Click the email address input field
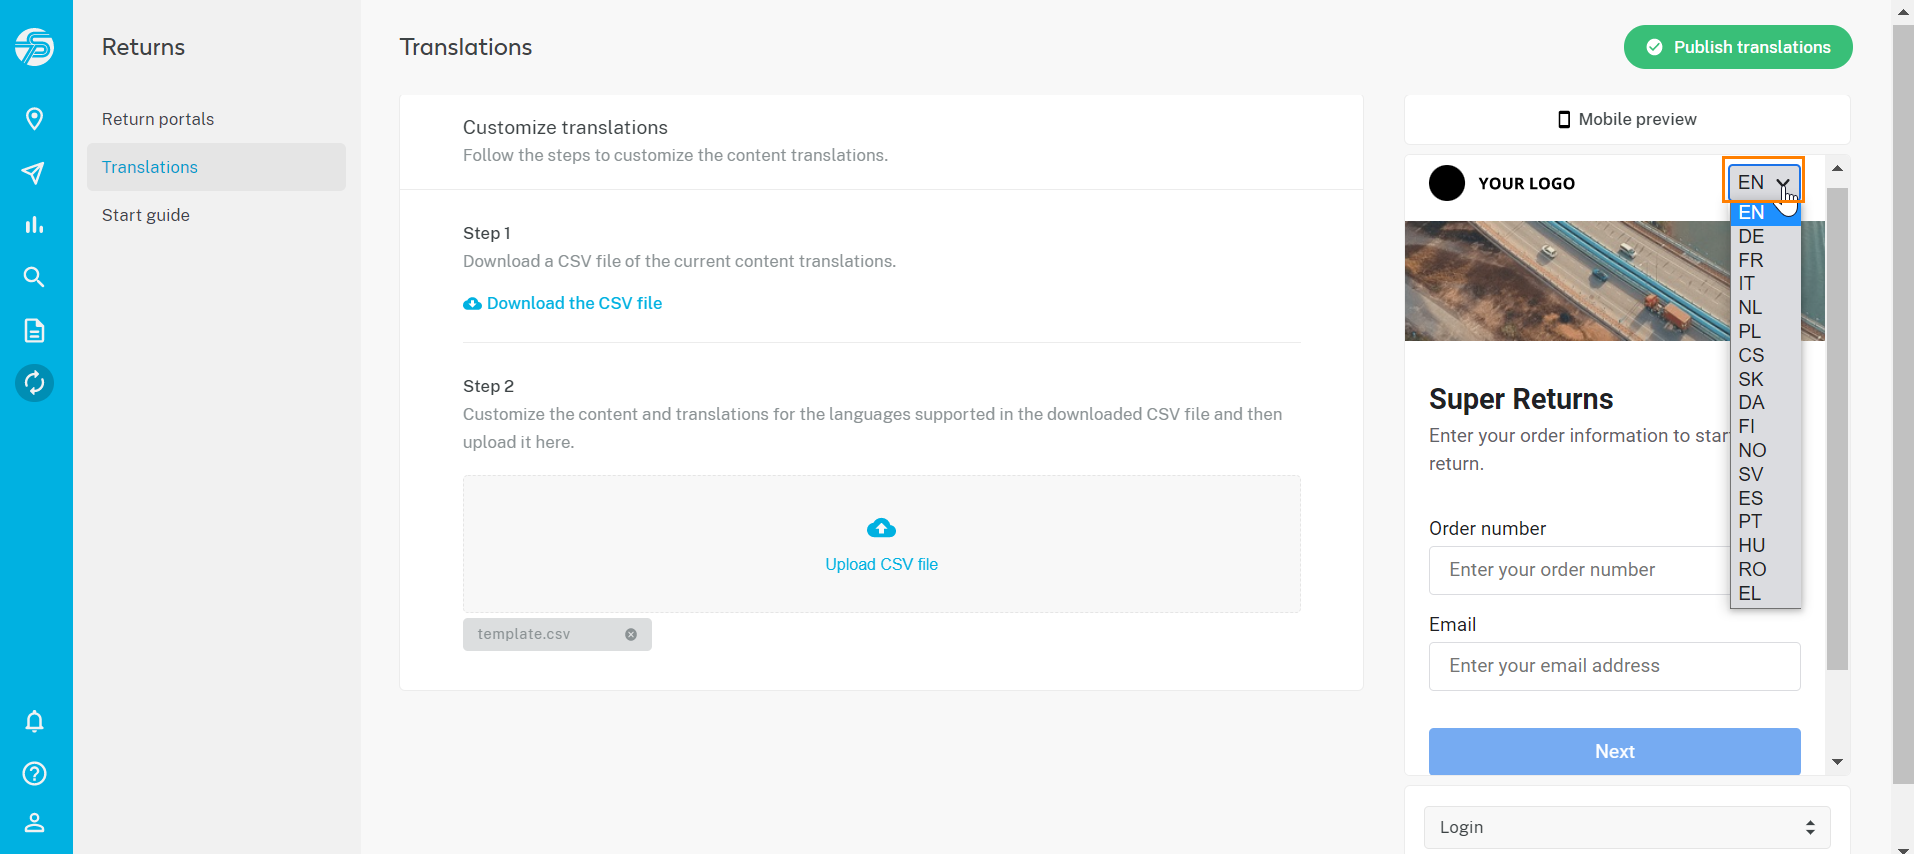This screenshot has height=854, width=1914. coord(1615,666)
